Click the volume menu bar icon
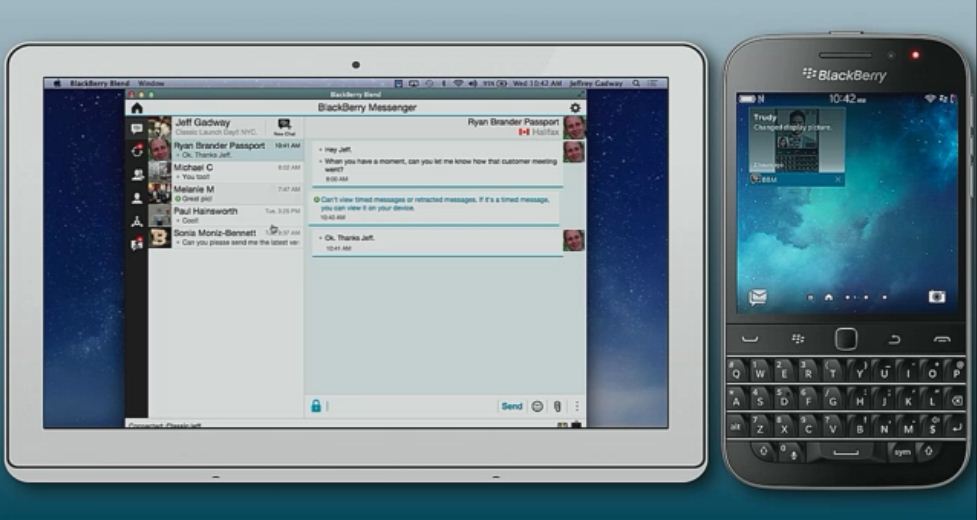 (472, 83)
